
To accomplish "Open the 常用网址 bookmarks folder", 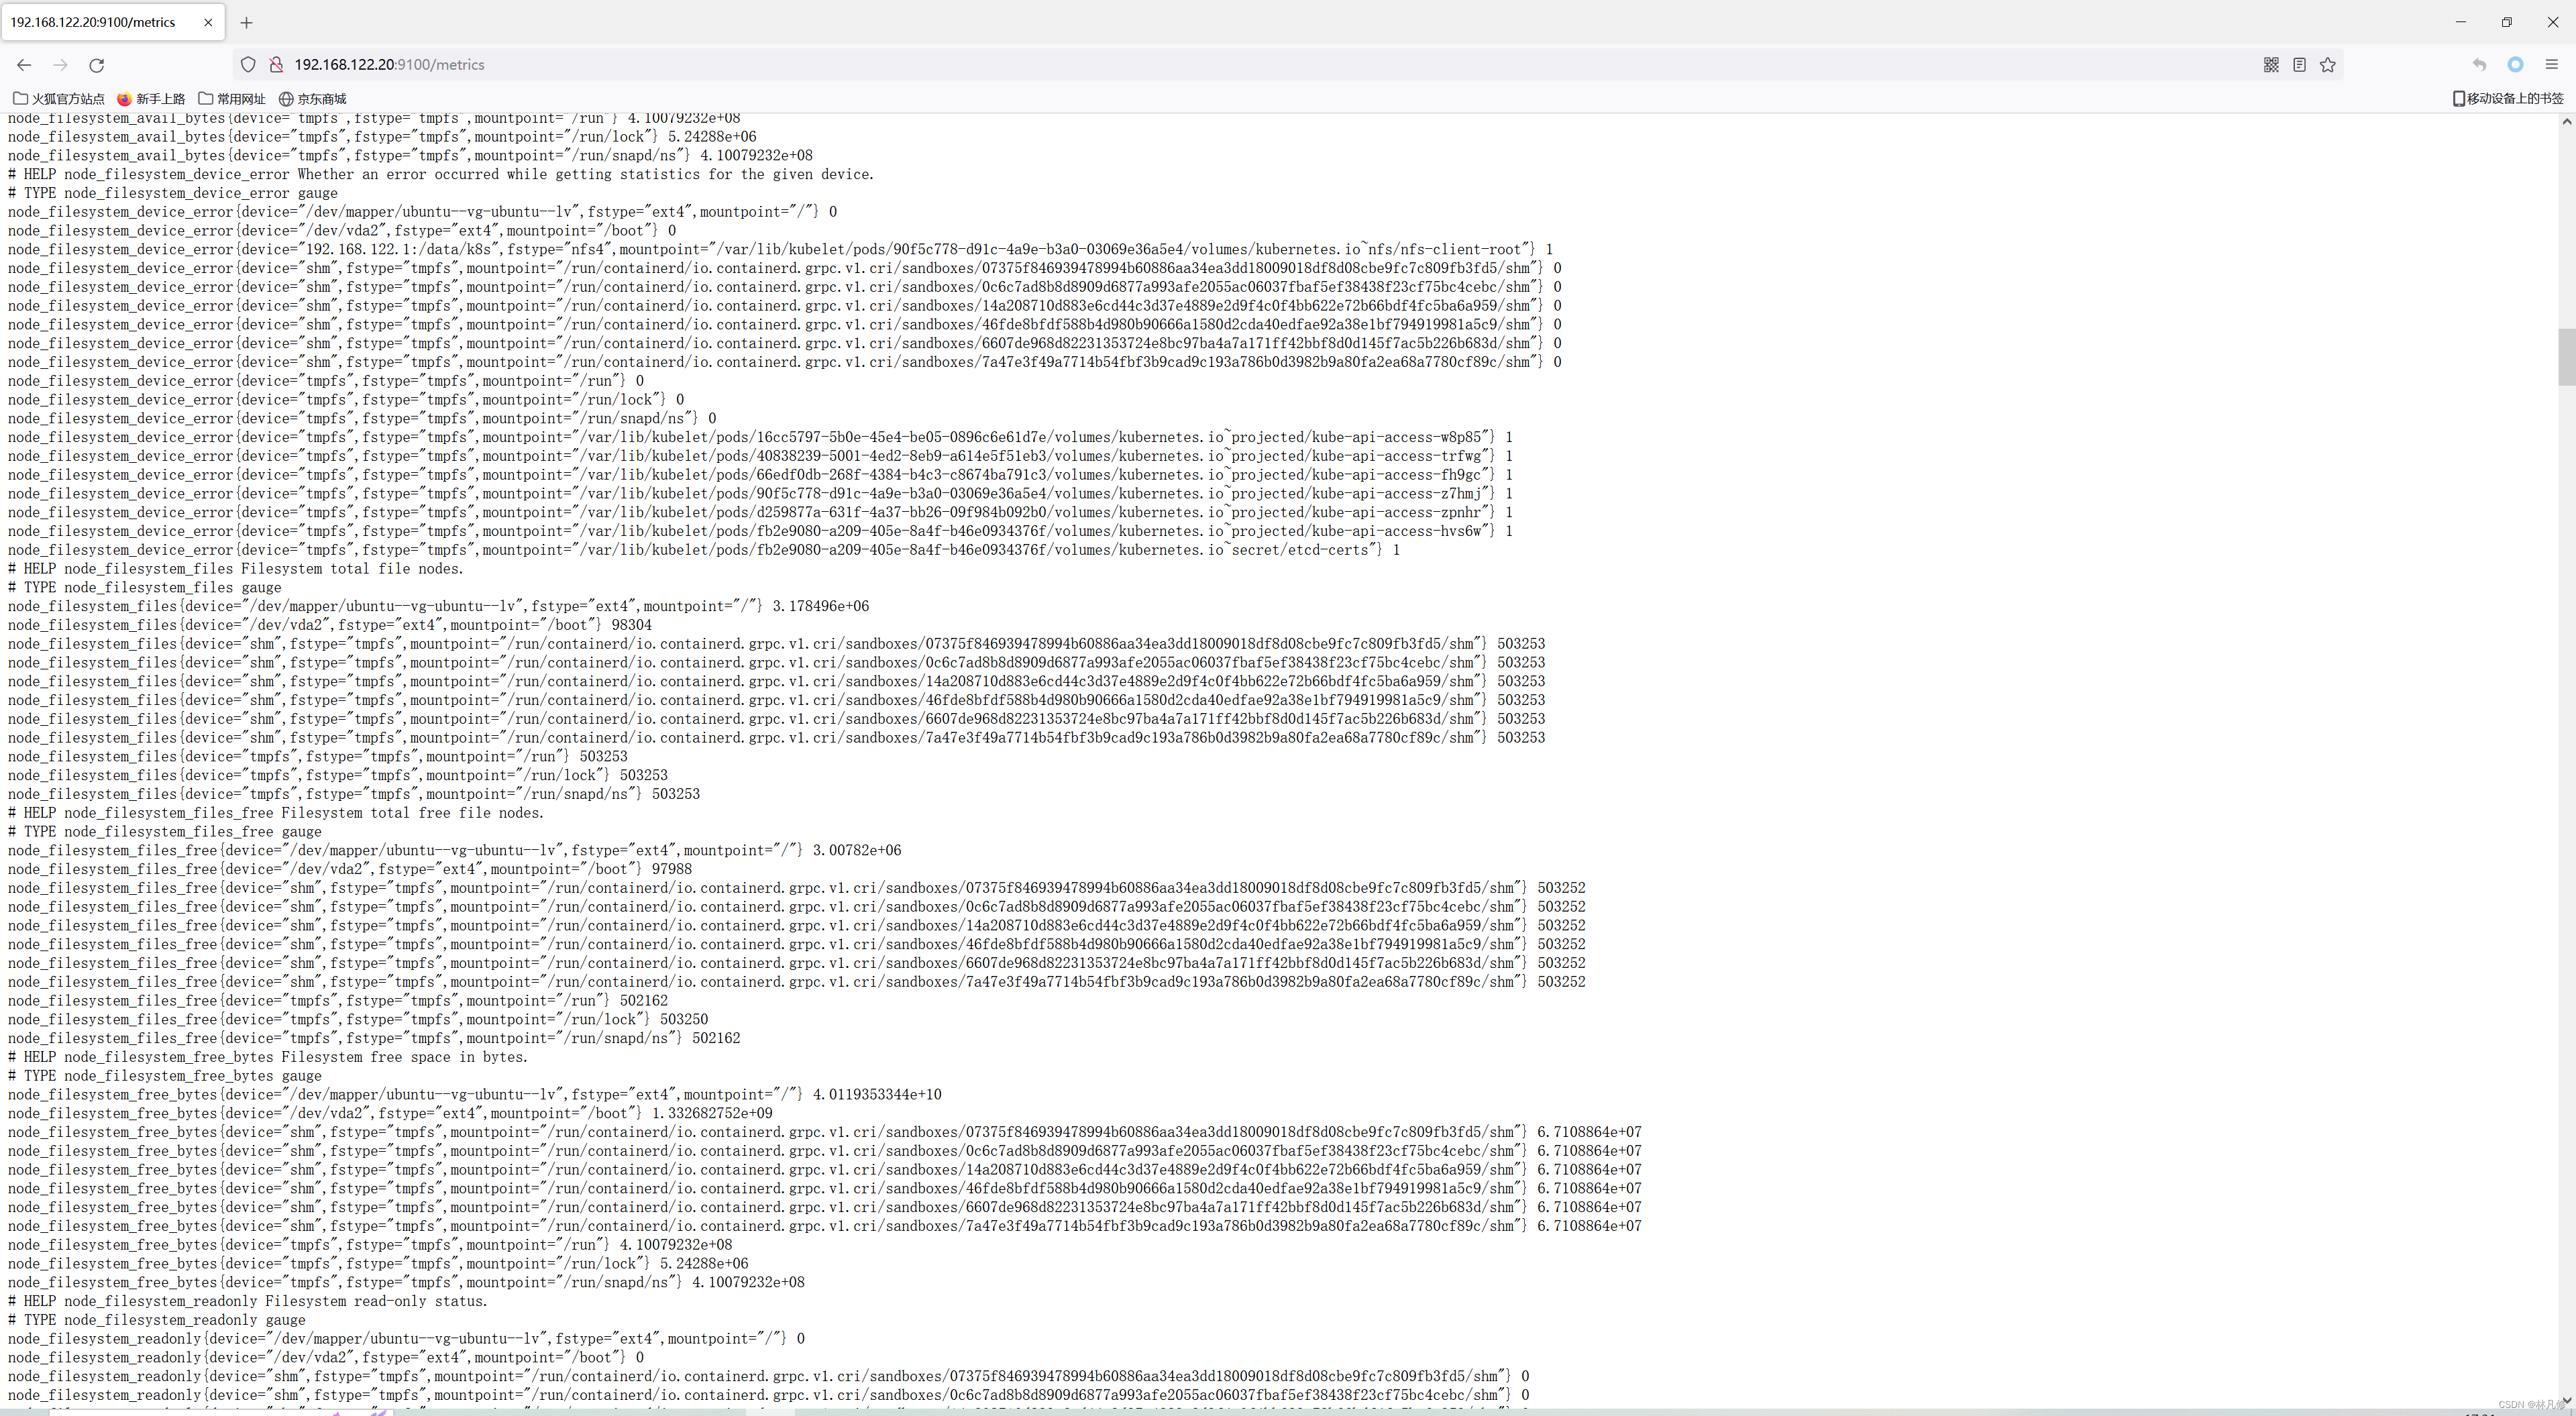I will 232,99.
